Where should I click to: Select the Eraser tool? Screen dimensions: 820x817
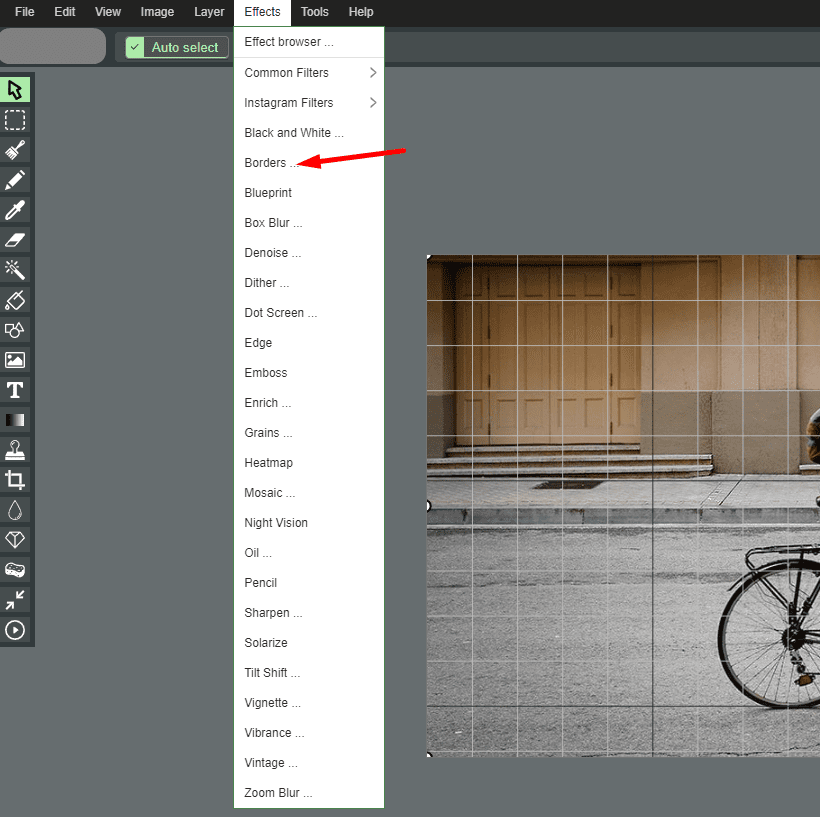[x=15, y=240]
